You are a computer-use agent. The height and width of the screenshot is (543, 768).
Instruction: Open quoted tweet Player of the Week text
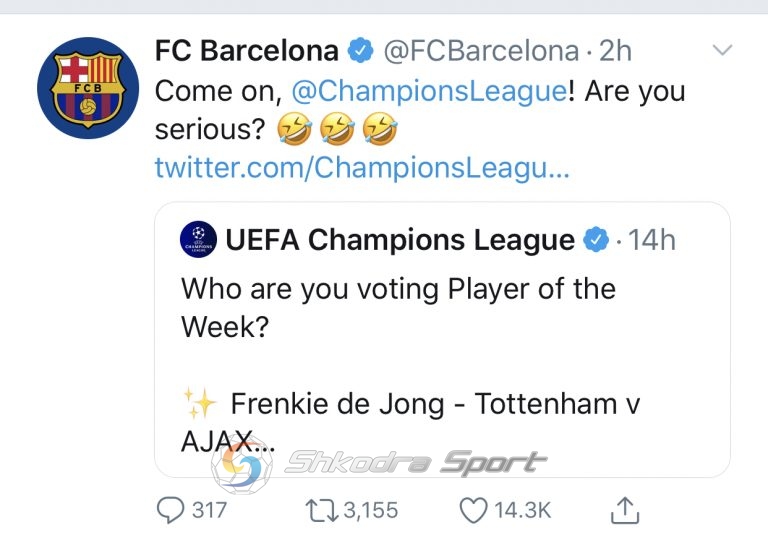tap(398, 307)
